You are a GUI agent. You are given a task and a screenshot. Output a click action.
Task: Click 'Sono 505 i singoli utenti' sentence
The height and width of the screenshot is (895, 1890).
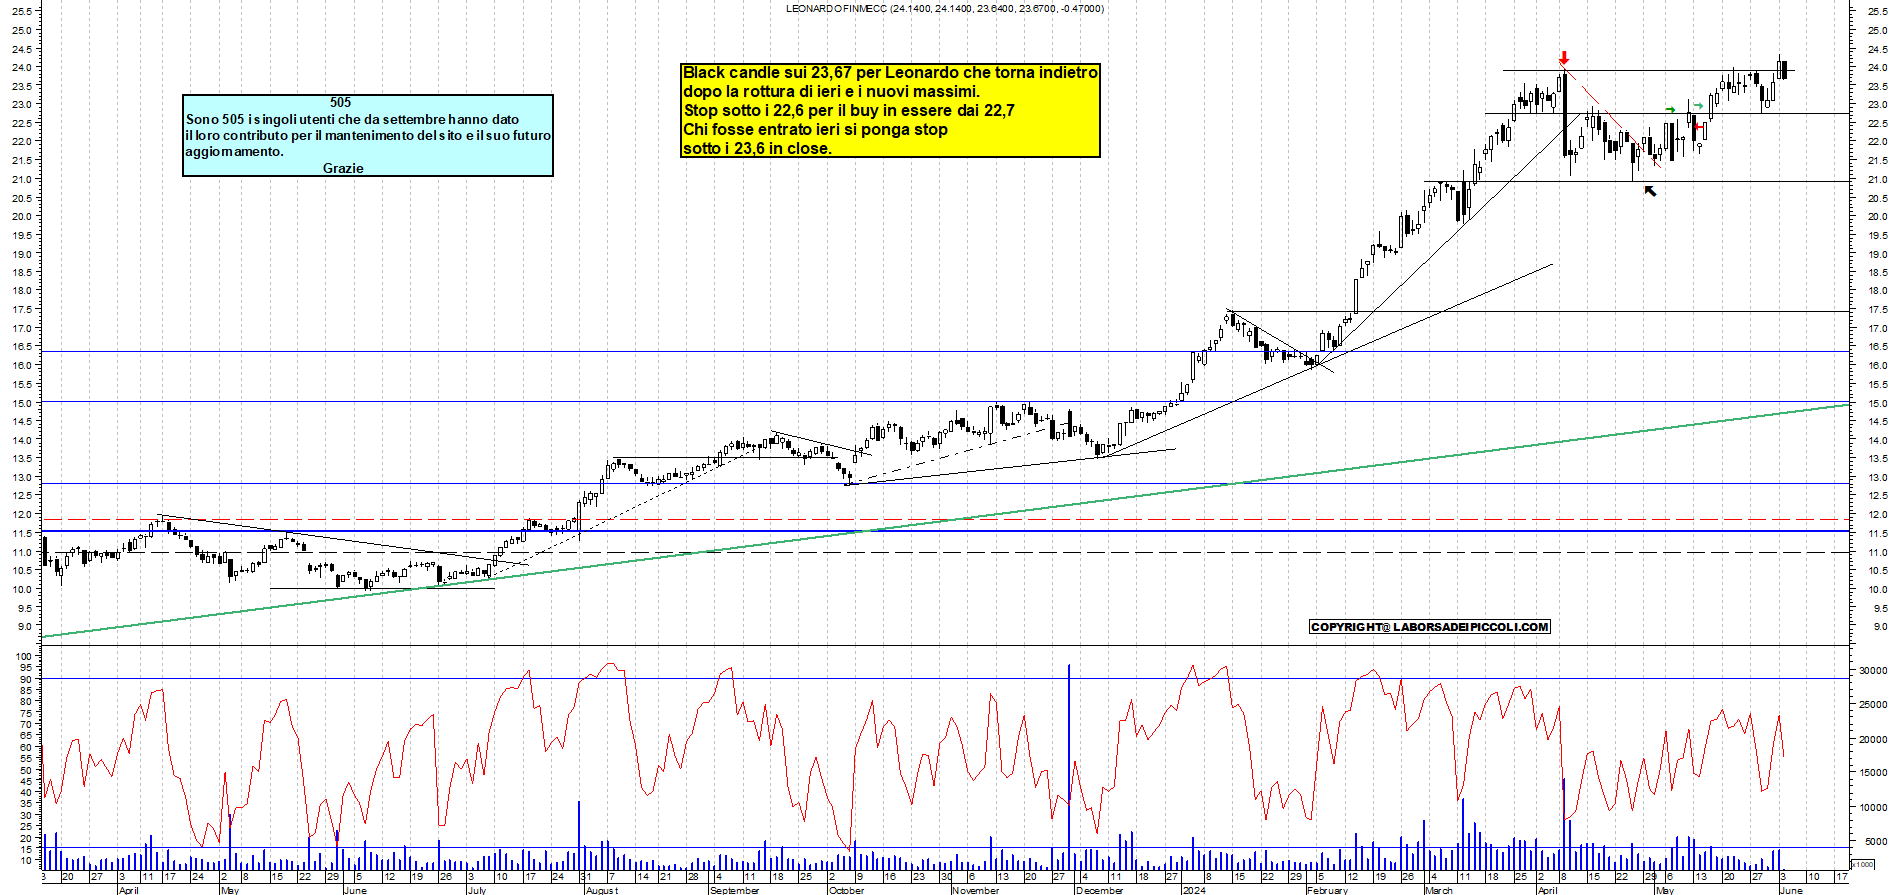(352, 119)
